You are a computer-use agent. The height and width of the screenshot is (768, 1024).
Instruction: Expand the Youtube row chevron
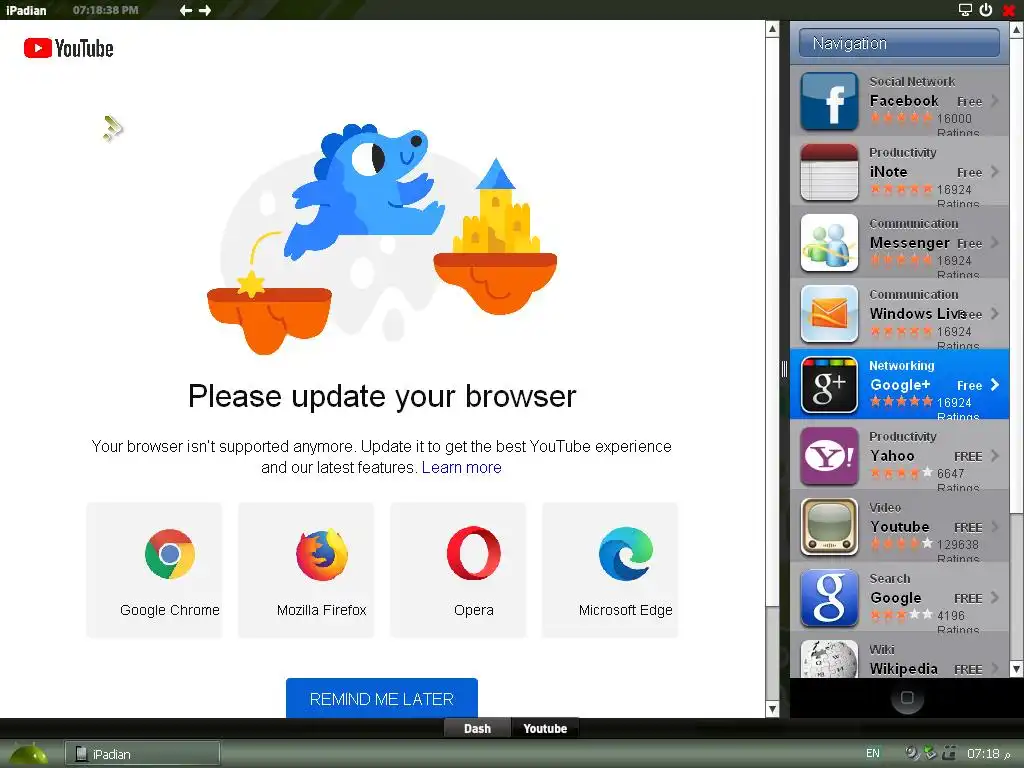click(x=995, y=526)
